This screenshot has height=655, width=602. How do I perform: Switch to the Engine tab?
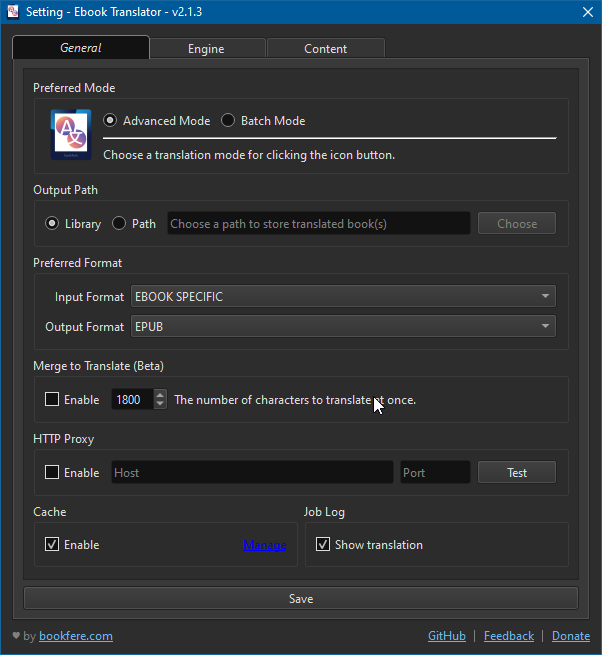(207, 48)
